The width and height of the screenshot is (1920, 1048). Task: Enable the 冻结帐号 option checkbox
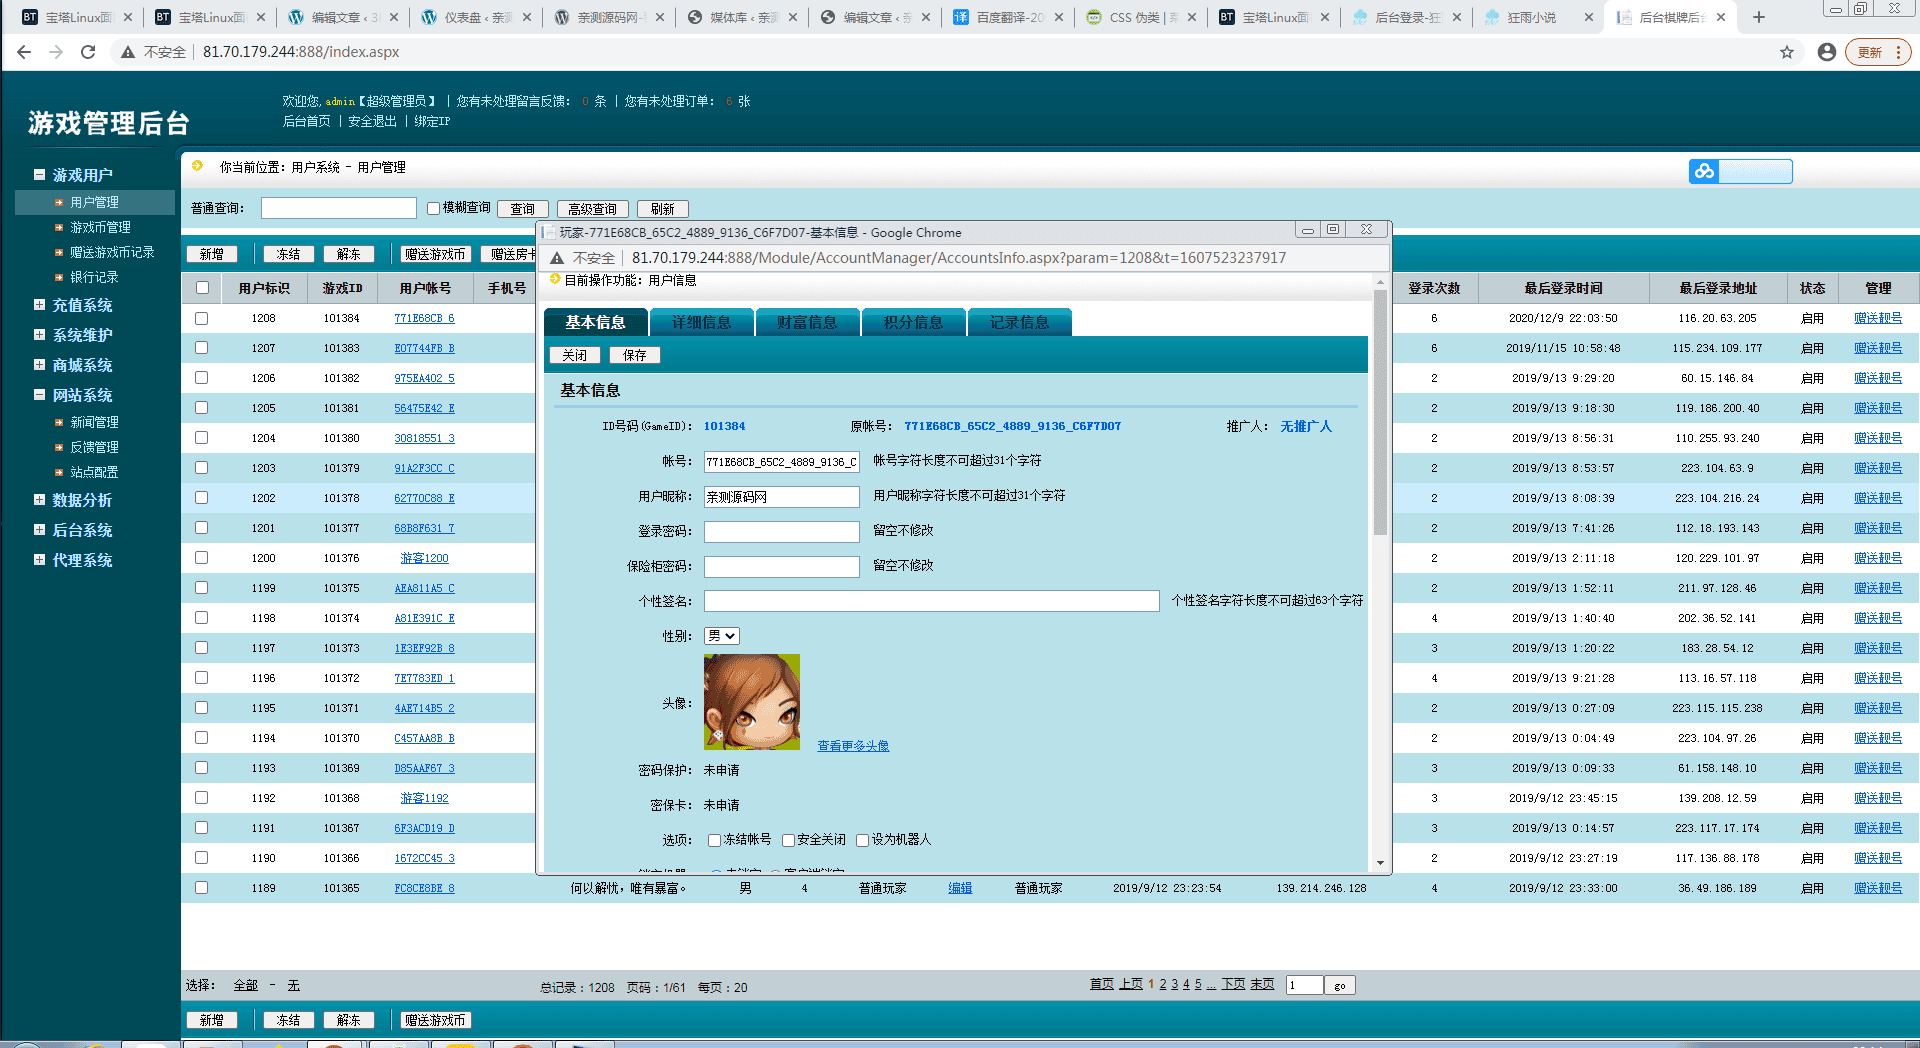point(713,840)
